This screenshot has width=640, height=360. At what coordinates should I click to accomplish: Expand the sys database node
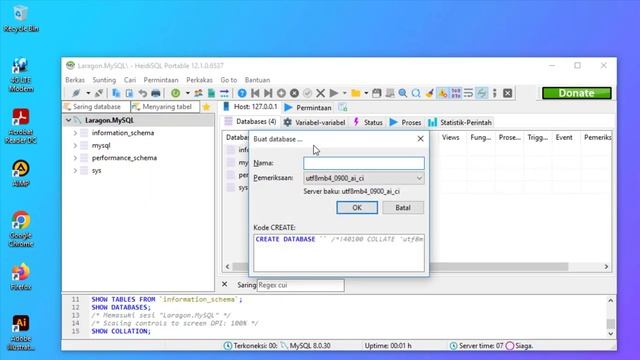(x=75, y=171)
